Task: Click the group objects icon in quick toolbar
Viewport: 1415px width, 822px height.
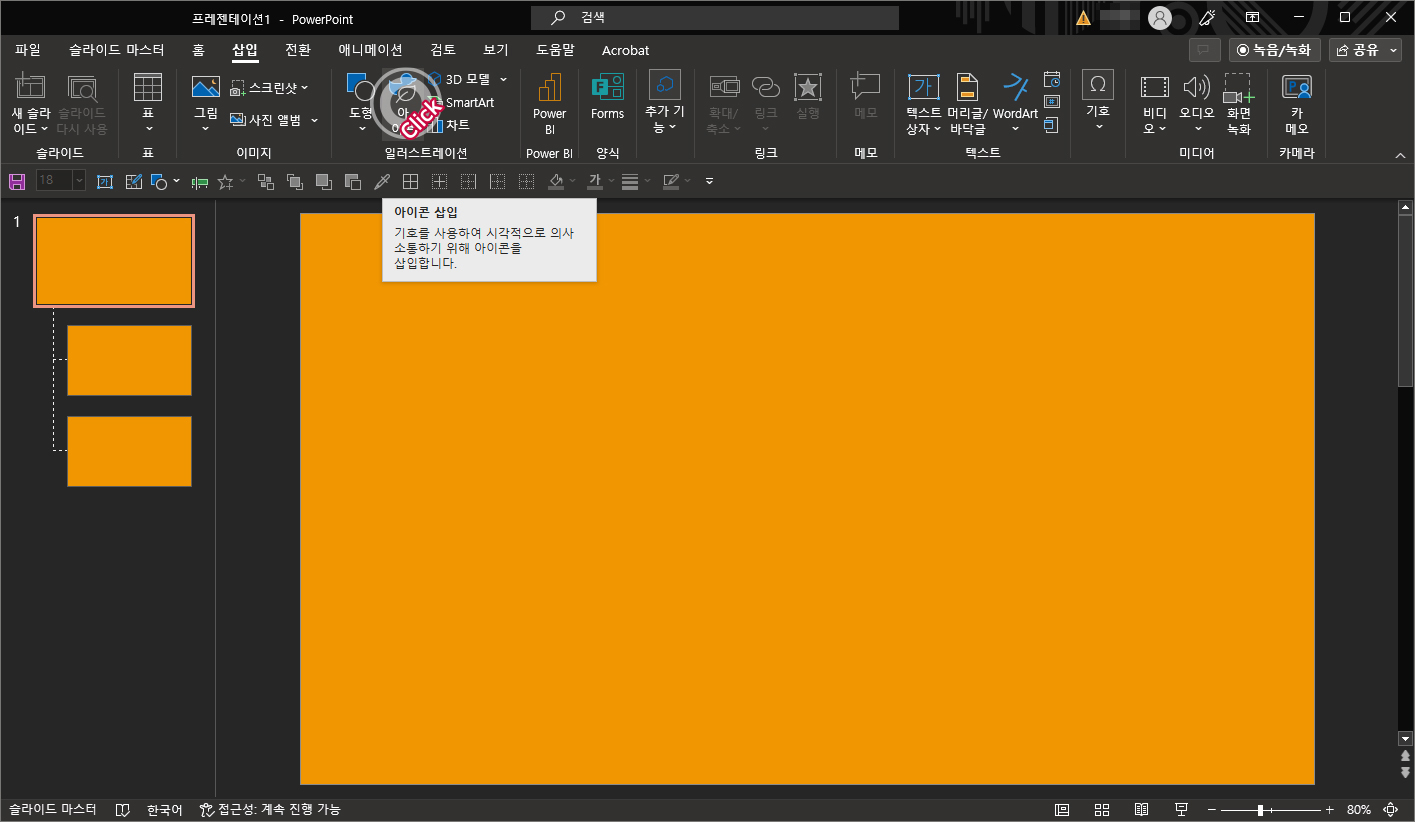Action: click(x=266, y=181)
